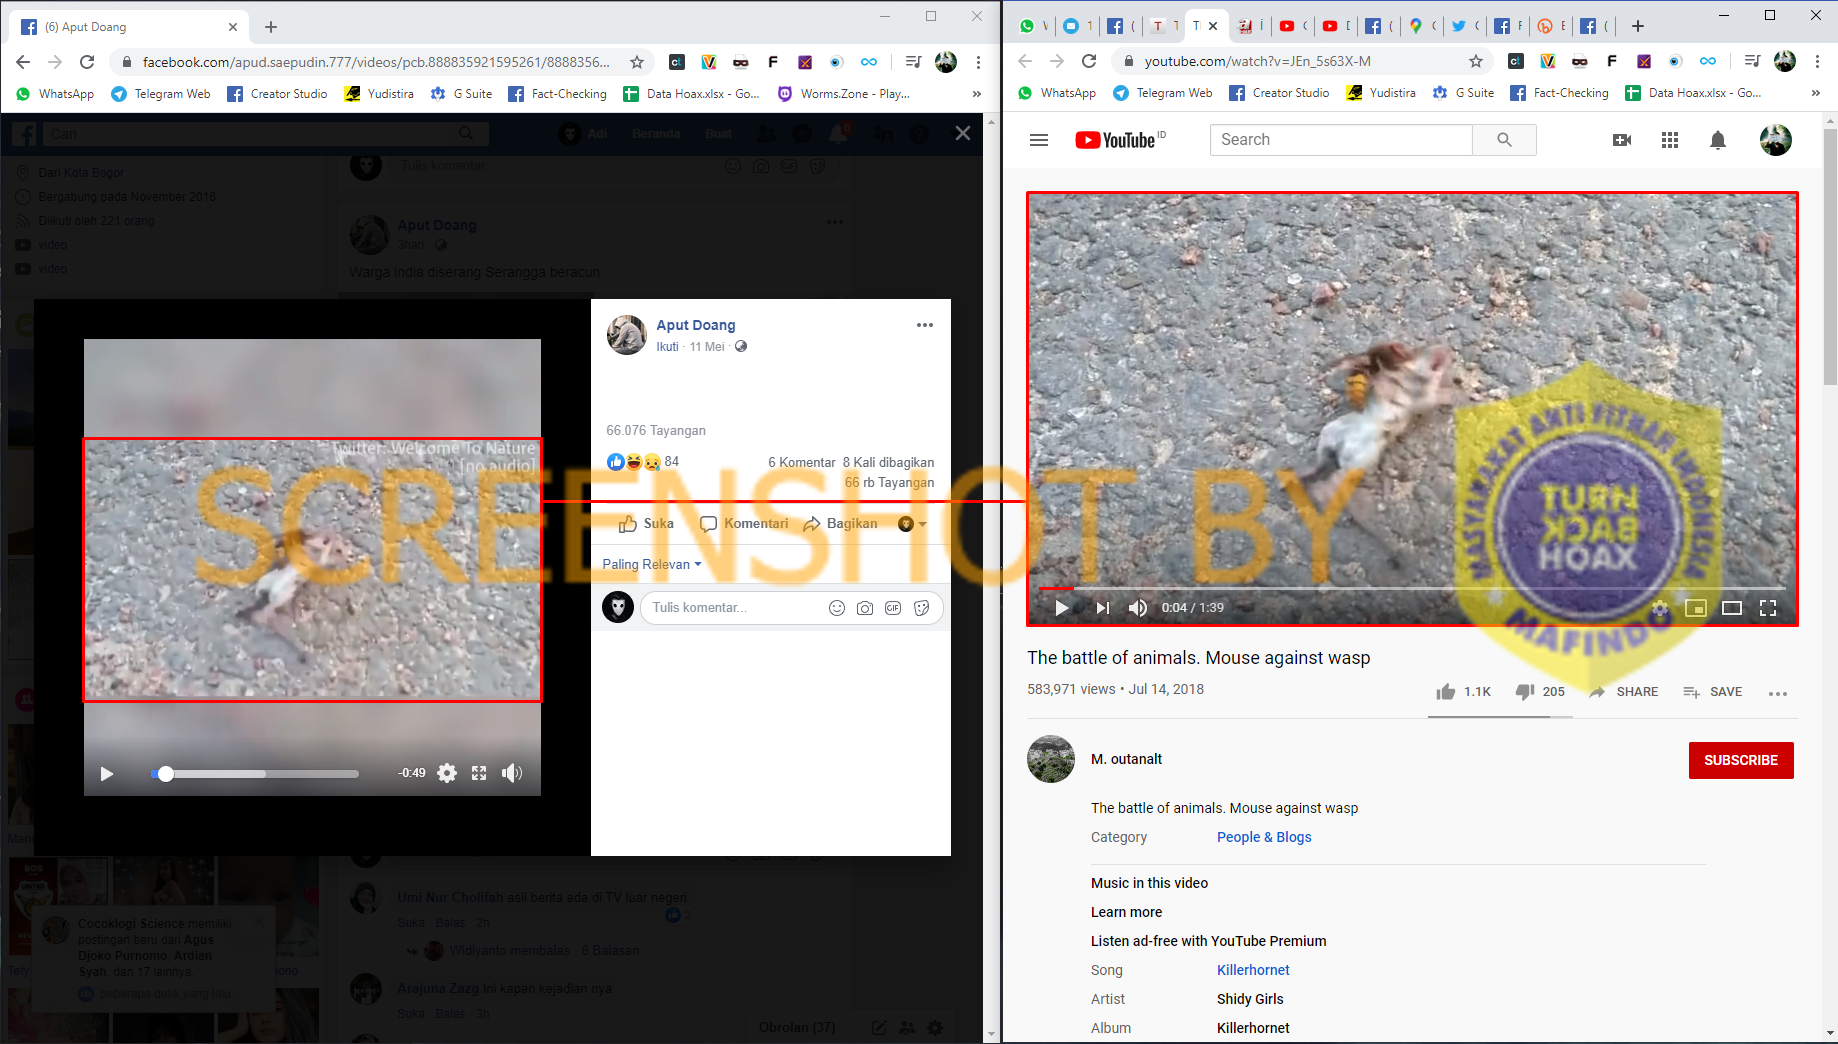Open the People & Blogs category link
Viewport: 1838px width, 1044px height.
[x=1264, y=837]
